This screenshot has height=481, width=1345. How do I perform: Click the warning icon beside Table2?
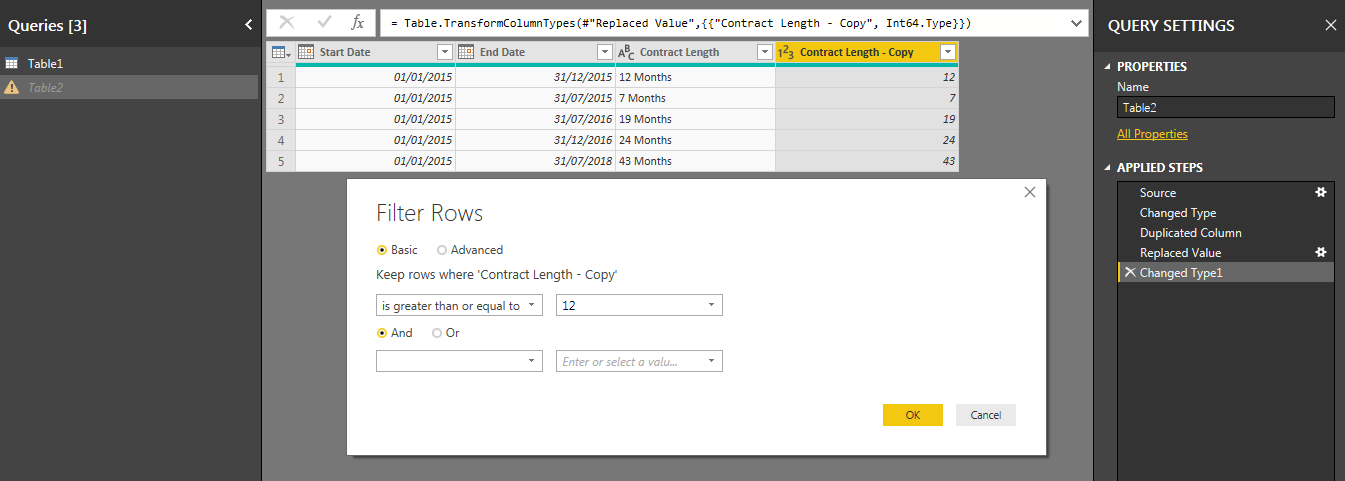click(x=12, y=87)
